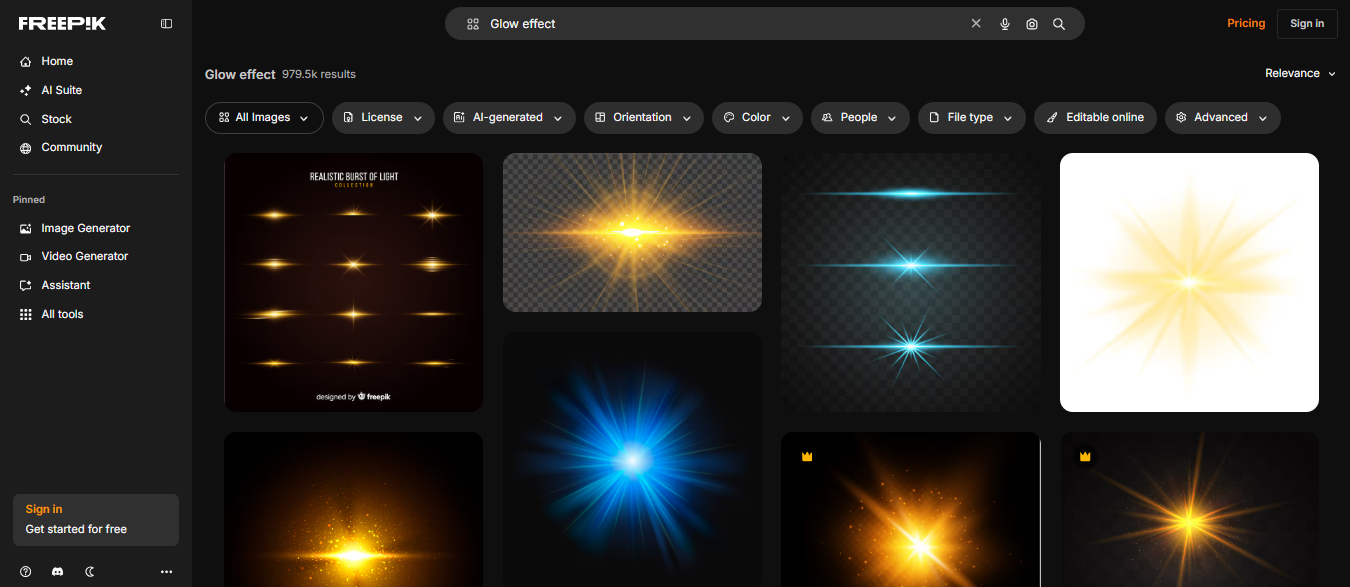Toggle the Editable online filter
Image resolution: width=1350 pixels, height=587 pixels.
click(x=1095, y=118)
